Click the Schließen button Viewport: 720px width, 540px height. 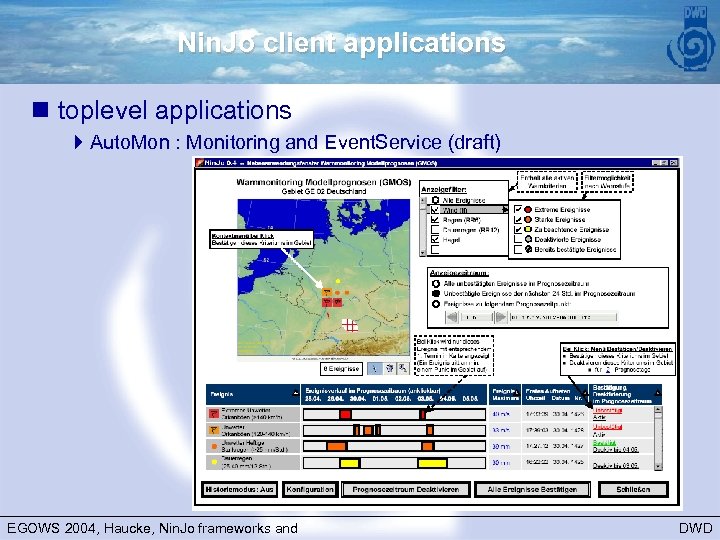(633, 489)
